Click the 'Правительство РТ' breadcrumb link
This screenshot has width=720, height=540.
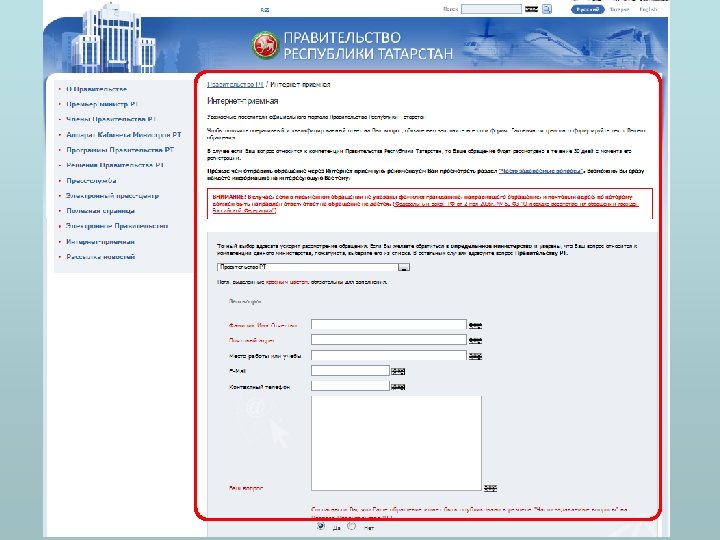pos(236,84)
